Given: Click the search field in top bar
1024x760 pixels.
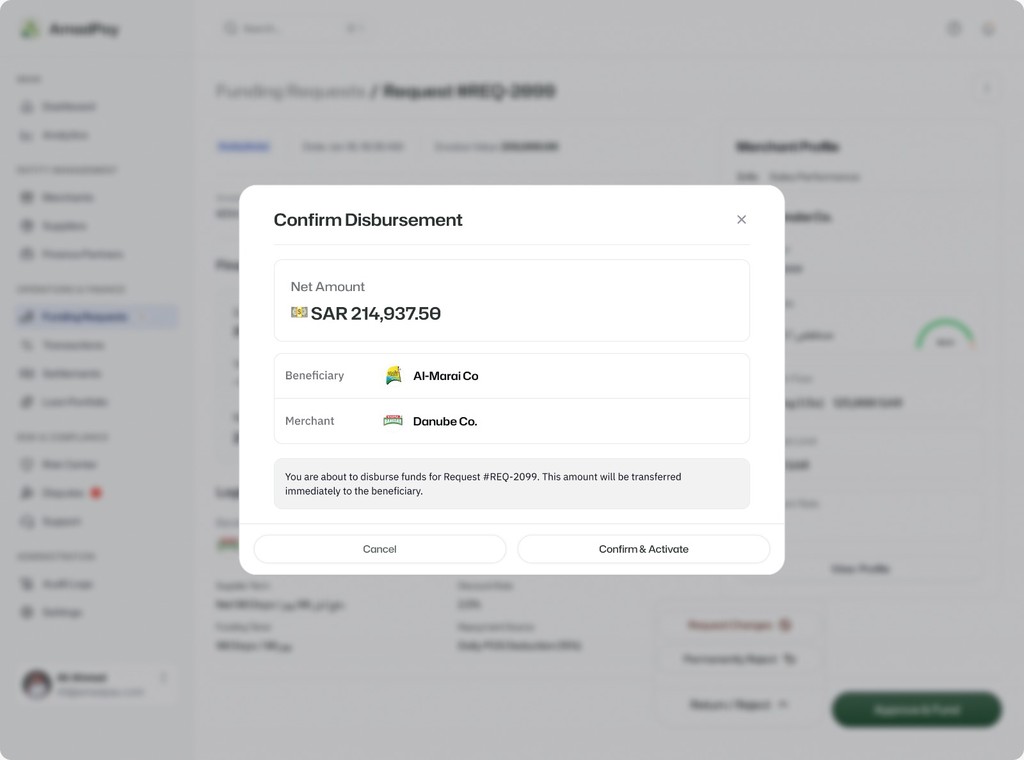Looking at the screenshot, I should (x=290, y=29).
